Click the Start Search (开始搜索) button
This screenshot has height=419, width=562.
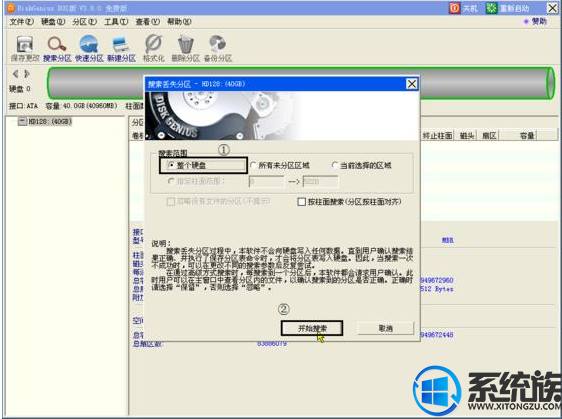point(312,328)
